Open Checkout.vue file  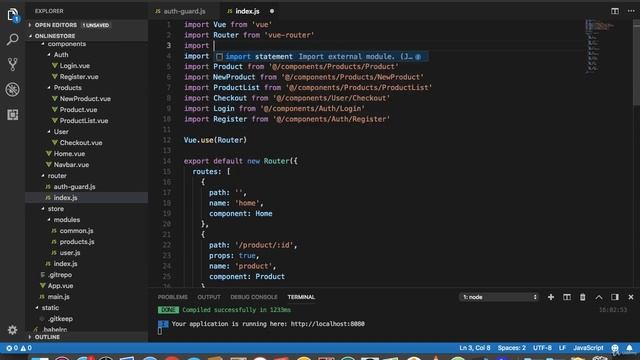[81, 143]
